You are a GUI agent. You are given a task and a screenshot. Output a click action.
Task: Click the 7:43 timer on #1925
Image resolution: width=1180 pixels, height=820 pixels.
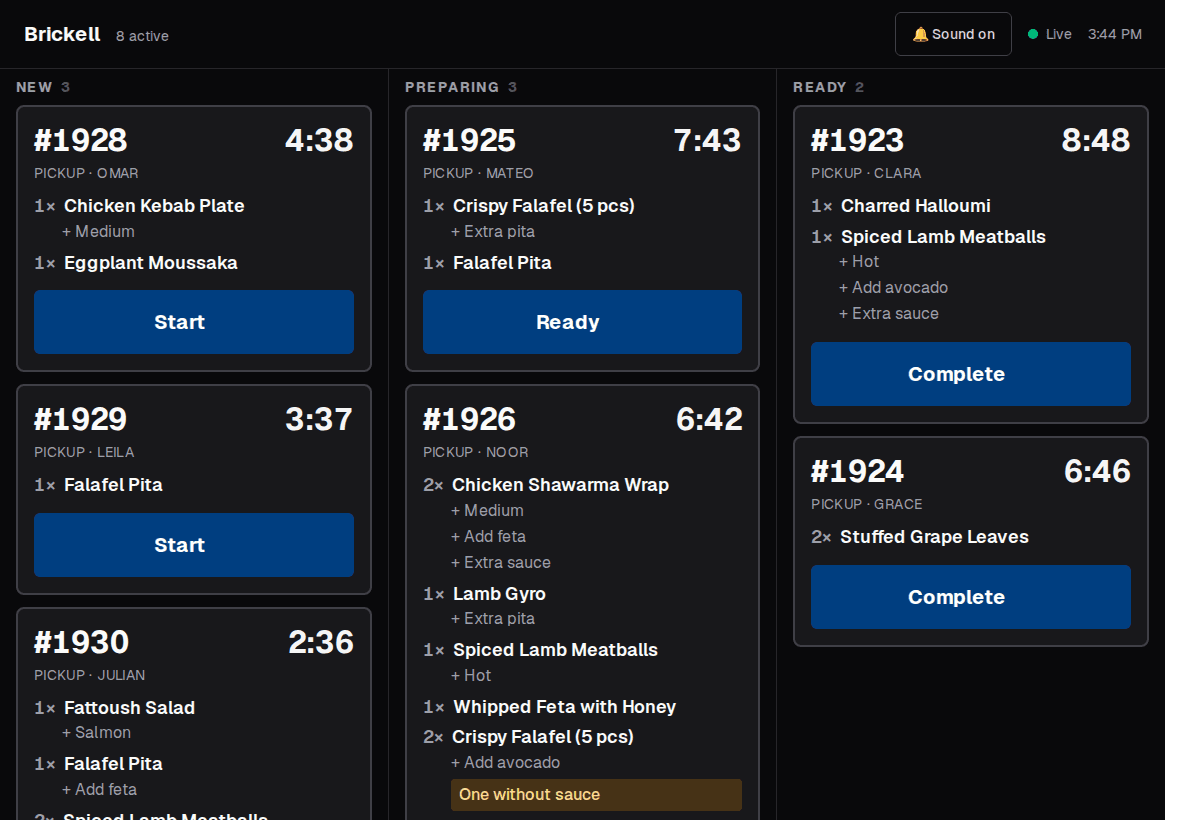click(707, 140)
